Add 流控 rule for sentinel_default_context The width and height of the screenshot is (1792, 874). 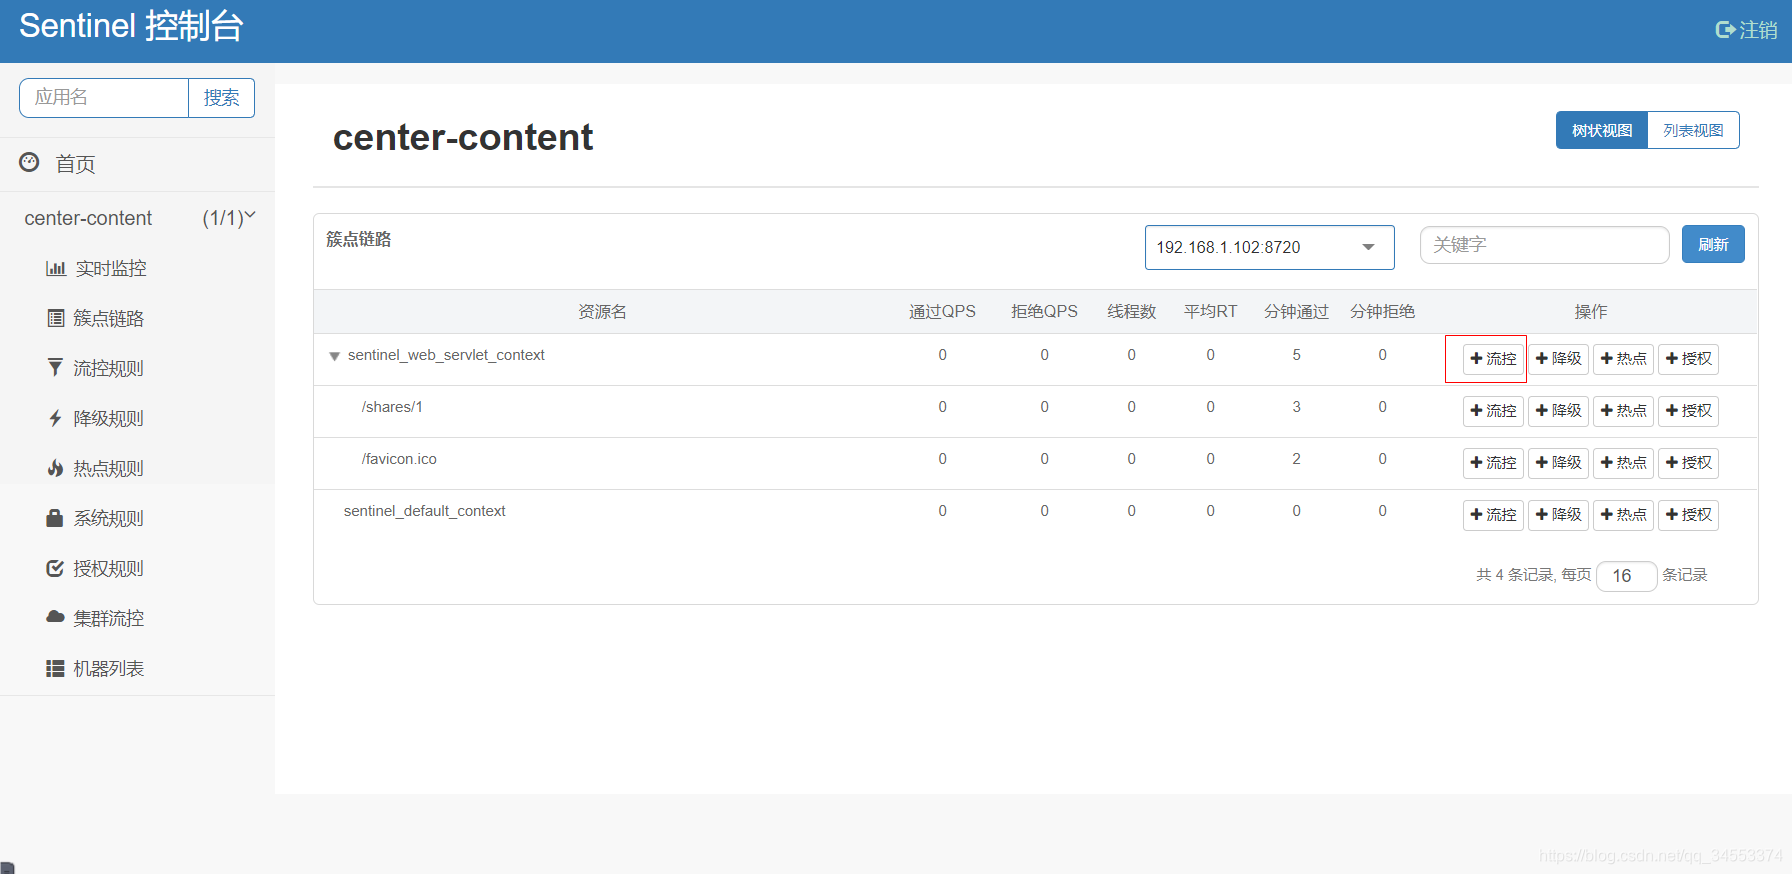[x=1493, y=515]
